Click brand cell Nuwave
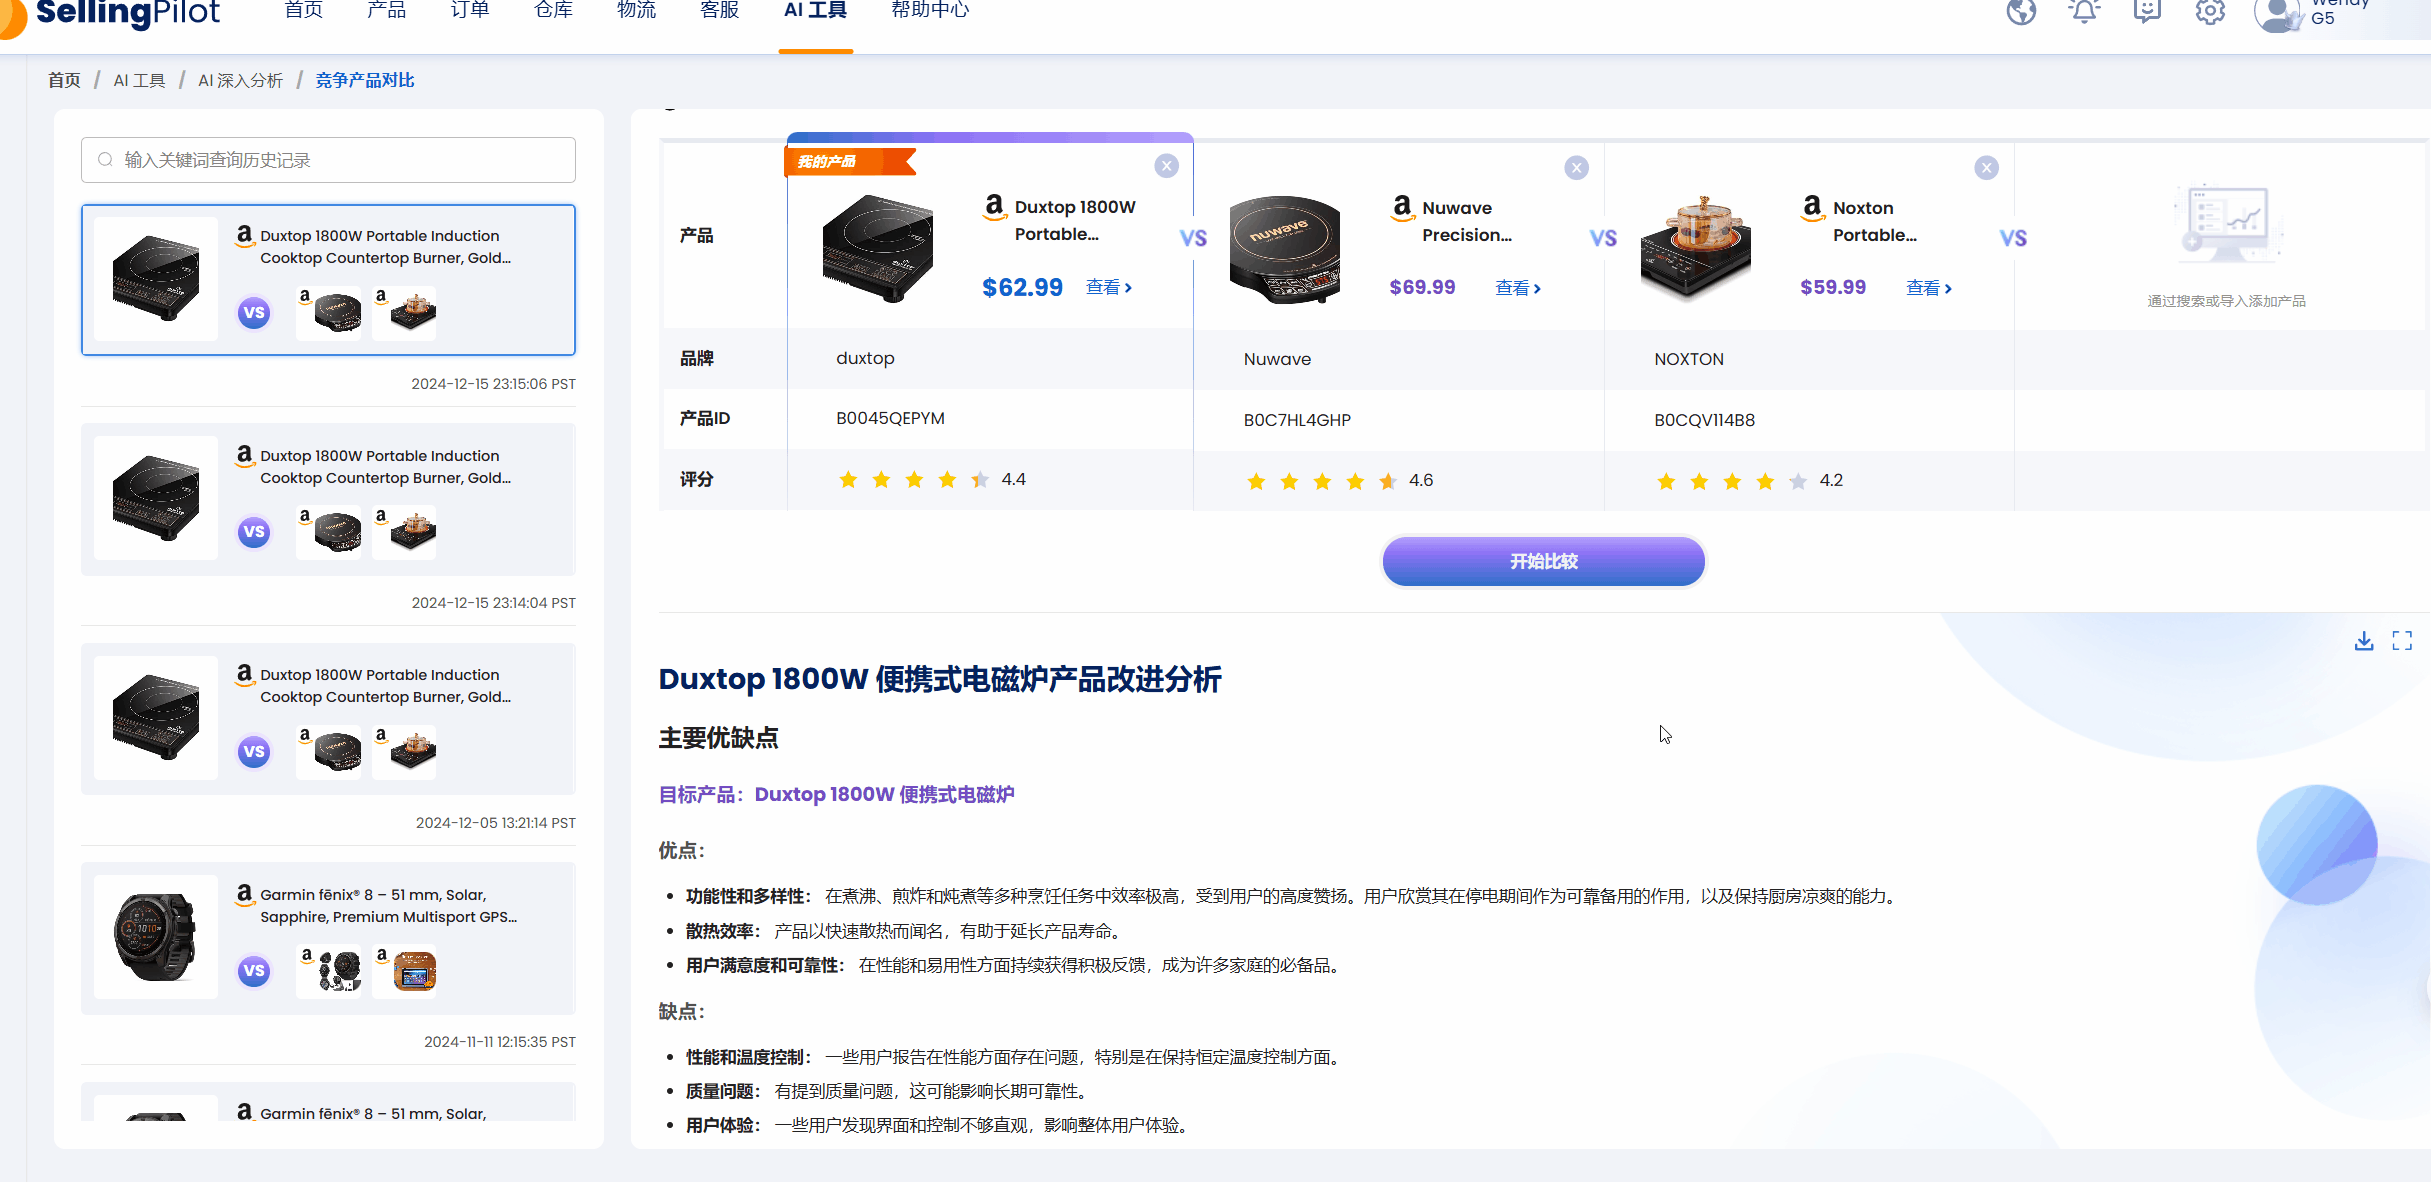The image size is (2431, 1182). tap(1277, 359)
